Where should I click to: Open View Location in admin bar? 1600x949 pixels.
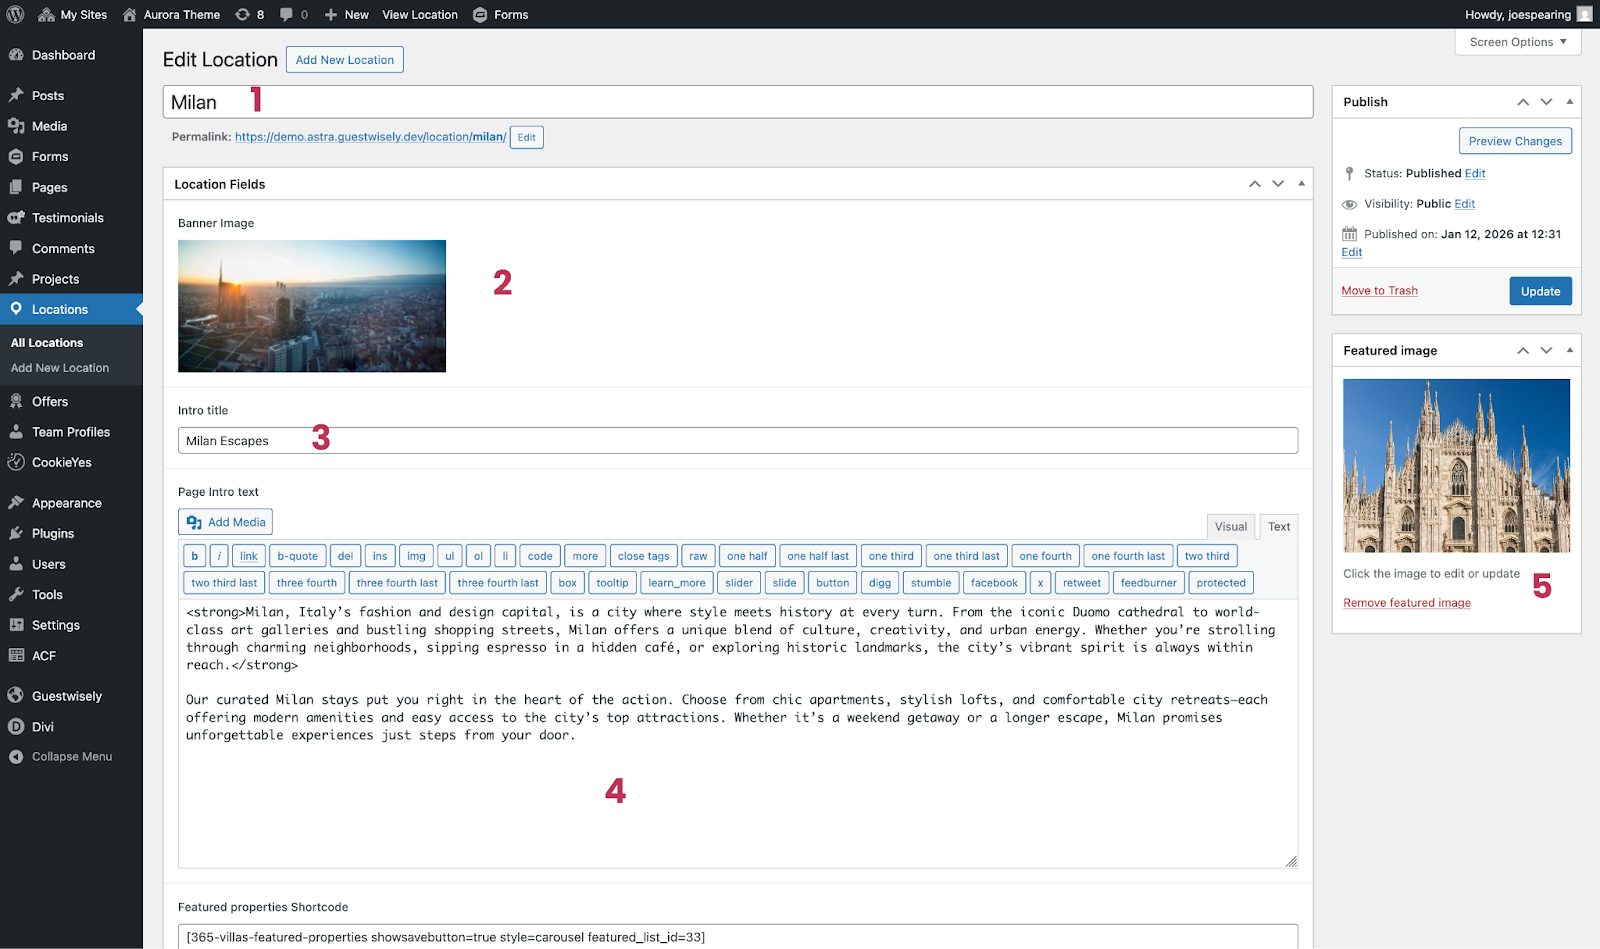(x=420, y=14)
